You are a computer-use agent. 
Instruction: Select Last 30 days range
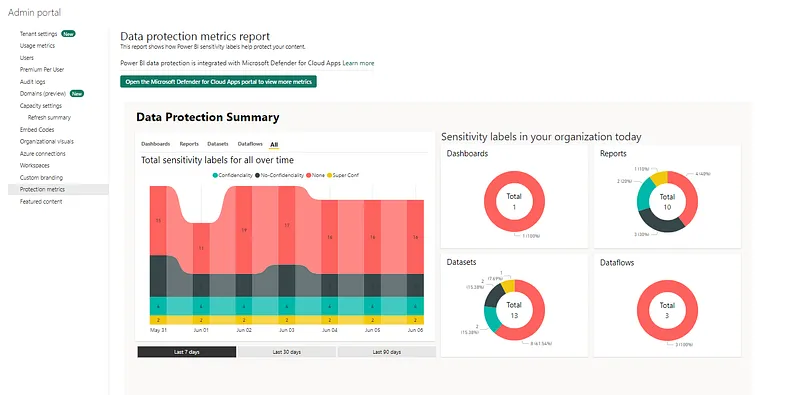point(287,352)
